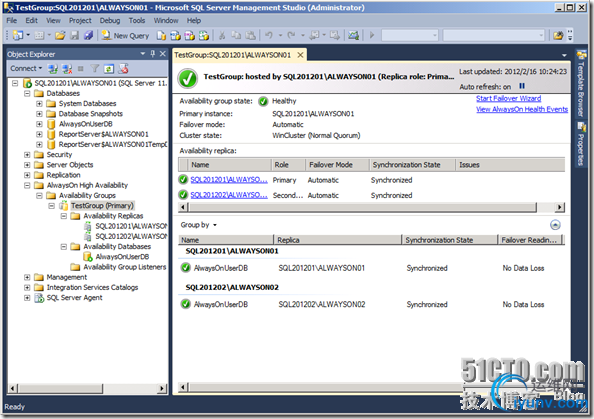
Task: Close the TestGroup dashboard tab
Action: coord(300,55)
